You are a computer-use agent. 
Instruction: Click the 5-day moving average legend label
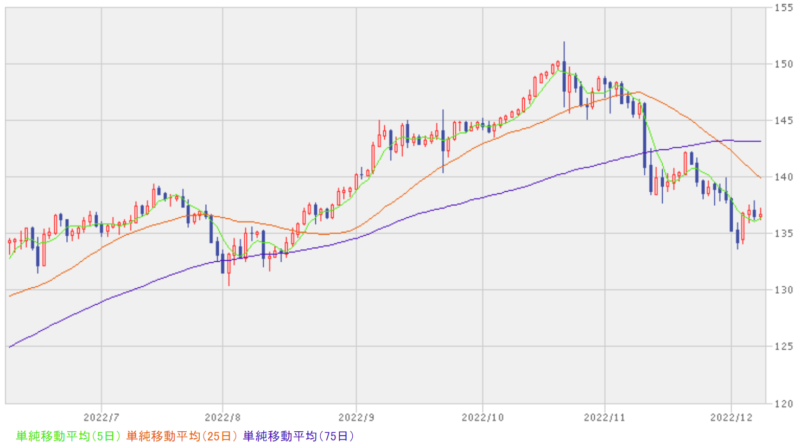click(x=68, y=436)
